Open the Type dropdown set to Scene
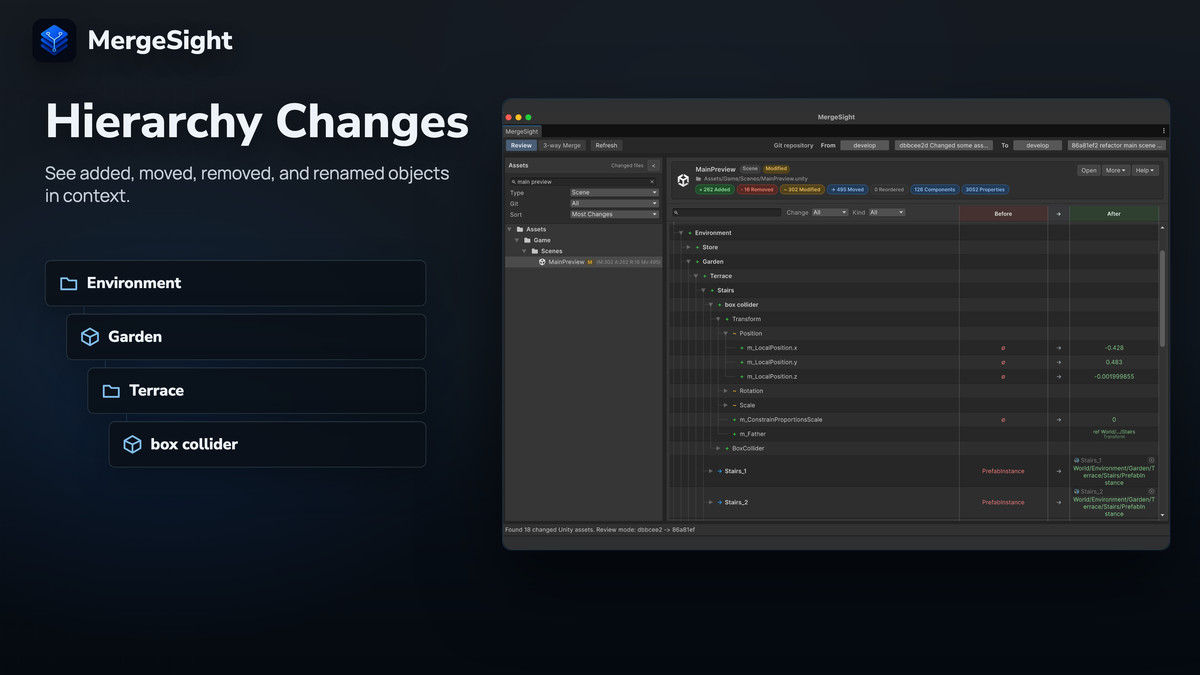The height and width of the screenshot is (675, 1200). (x=614, y=192)
